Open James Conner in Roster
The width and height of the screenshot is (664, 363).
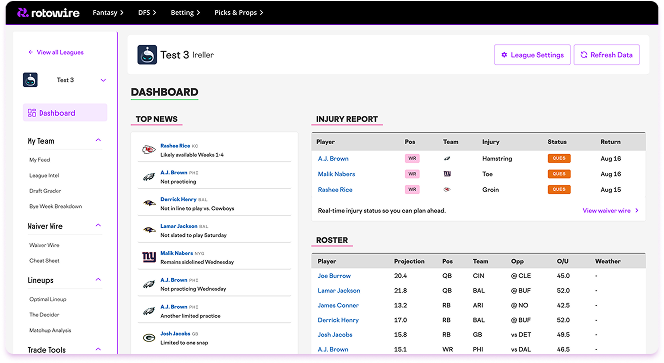coord(338,305)
